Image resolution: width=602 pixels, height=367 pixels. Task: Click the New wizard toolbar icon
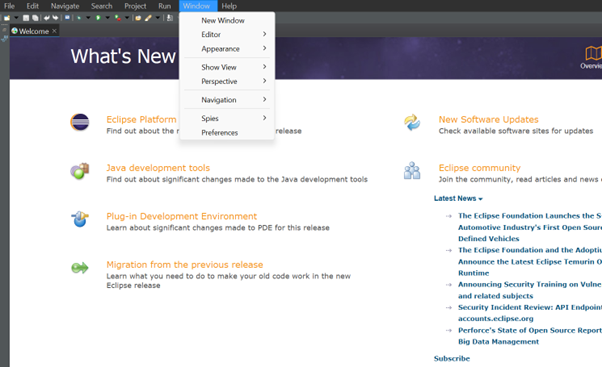click(7, 18)
